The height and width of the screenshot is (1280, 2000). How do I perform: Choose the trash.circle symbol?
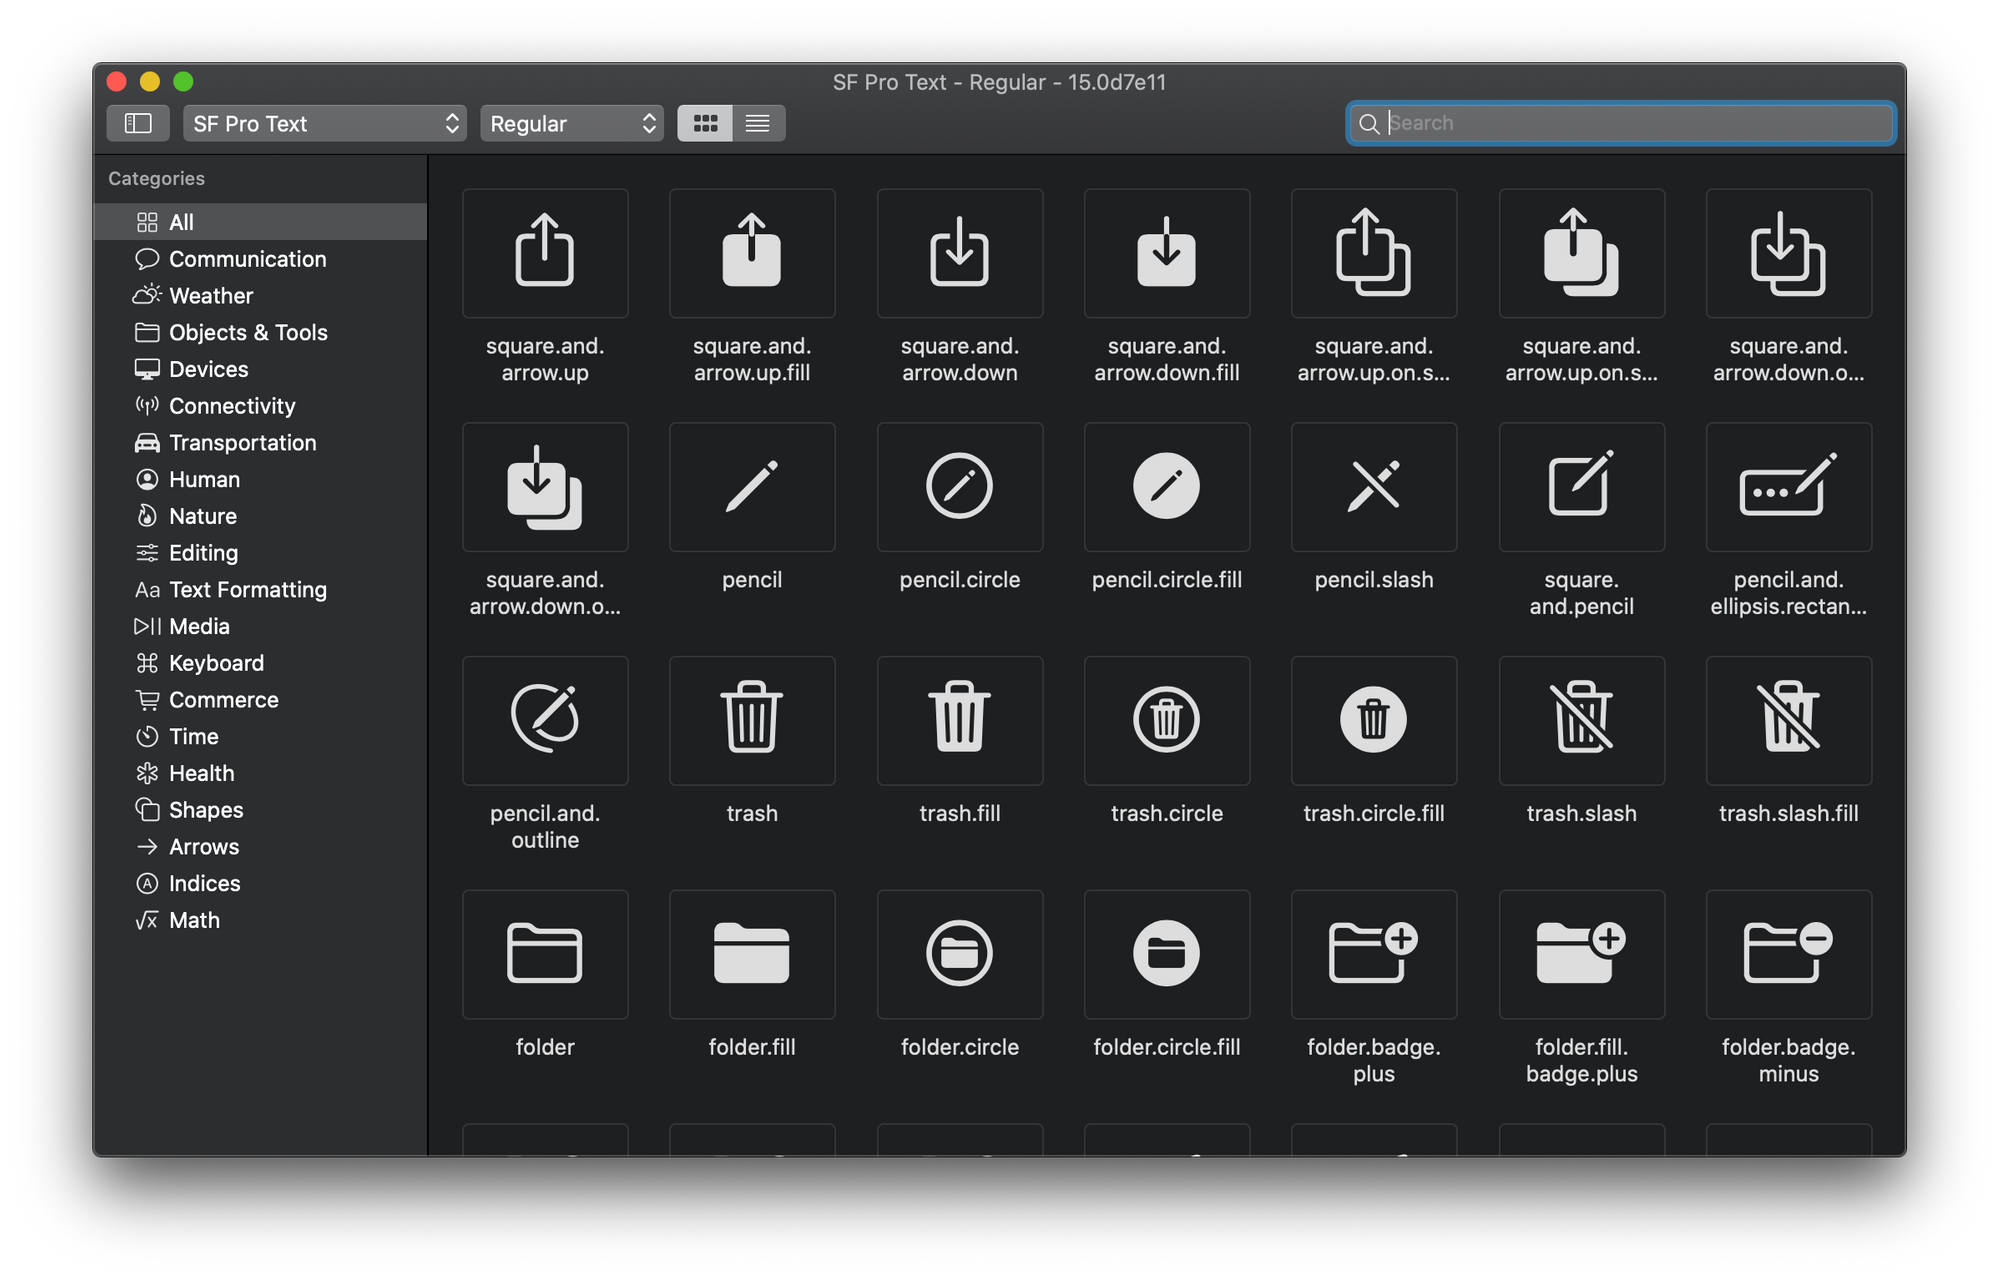tap(1167, 721)
